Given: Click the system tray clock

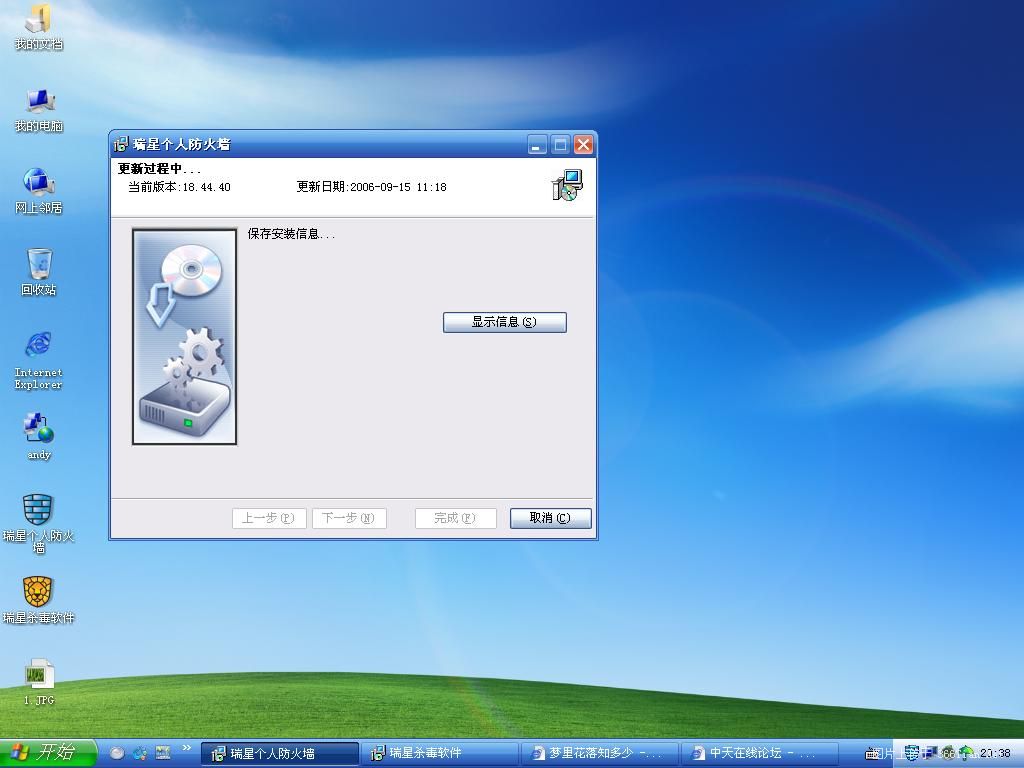Looking at the screenshot, I should pyautogui.click(x=995, y=753).
